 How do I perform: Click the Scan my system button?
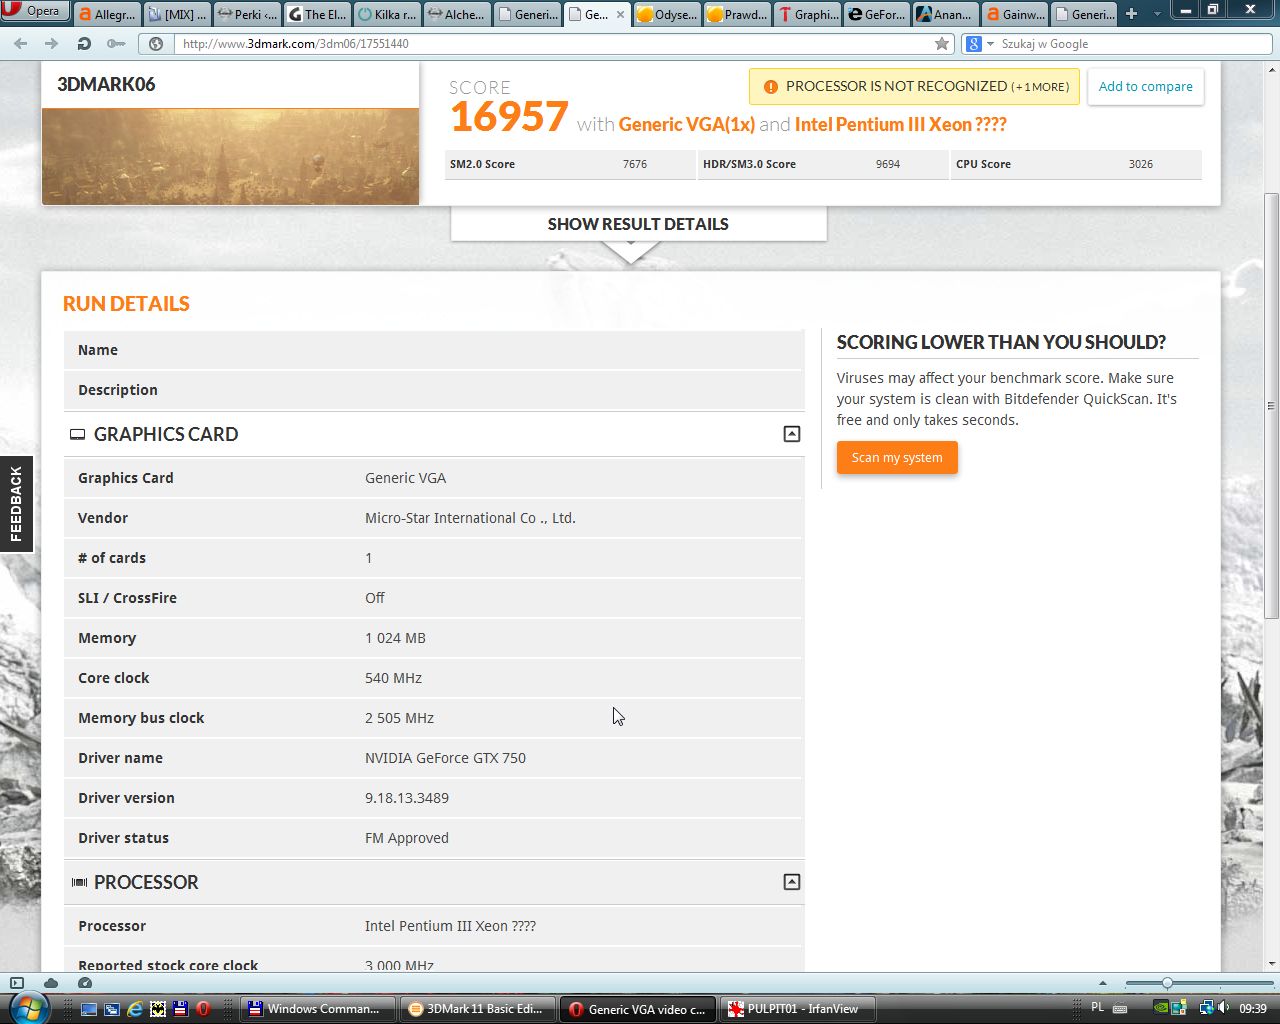pyautogui.click(x=897, y=458)
